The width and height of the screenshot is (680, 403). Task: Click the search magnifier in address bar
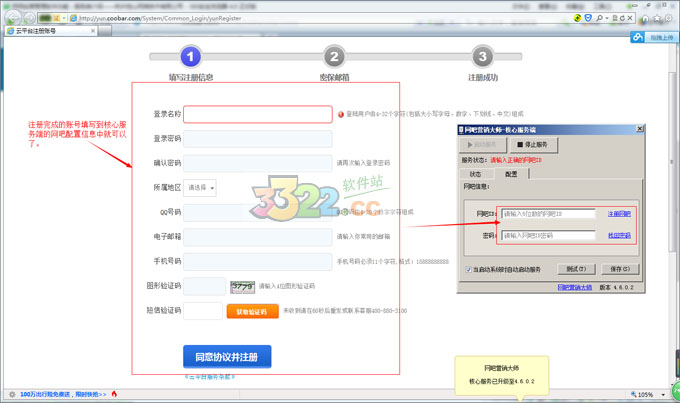(599, 18)
